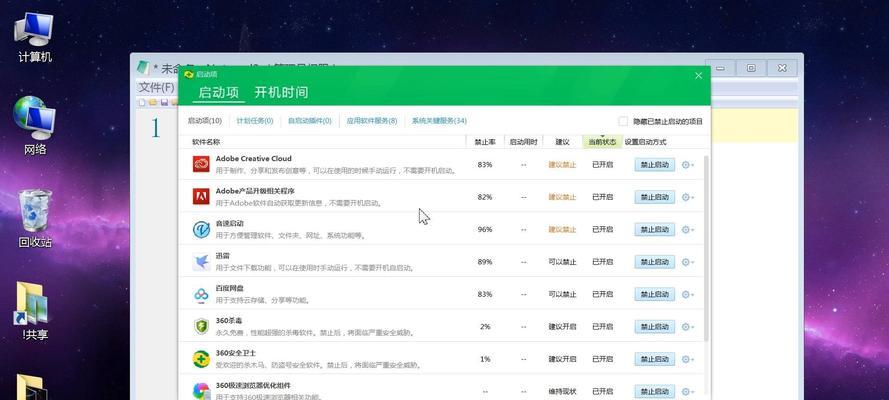The width and height of the screenshot is (889, 400).
Task: Select the 计划任务(0) sub-tab
Action: tap(255, 121)
